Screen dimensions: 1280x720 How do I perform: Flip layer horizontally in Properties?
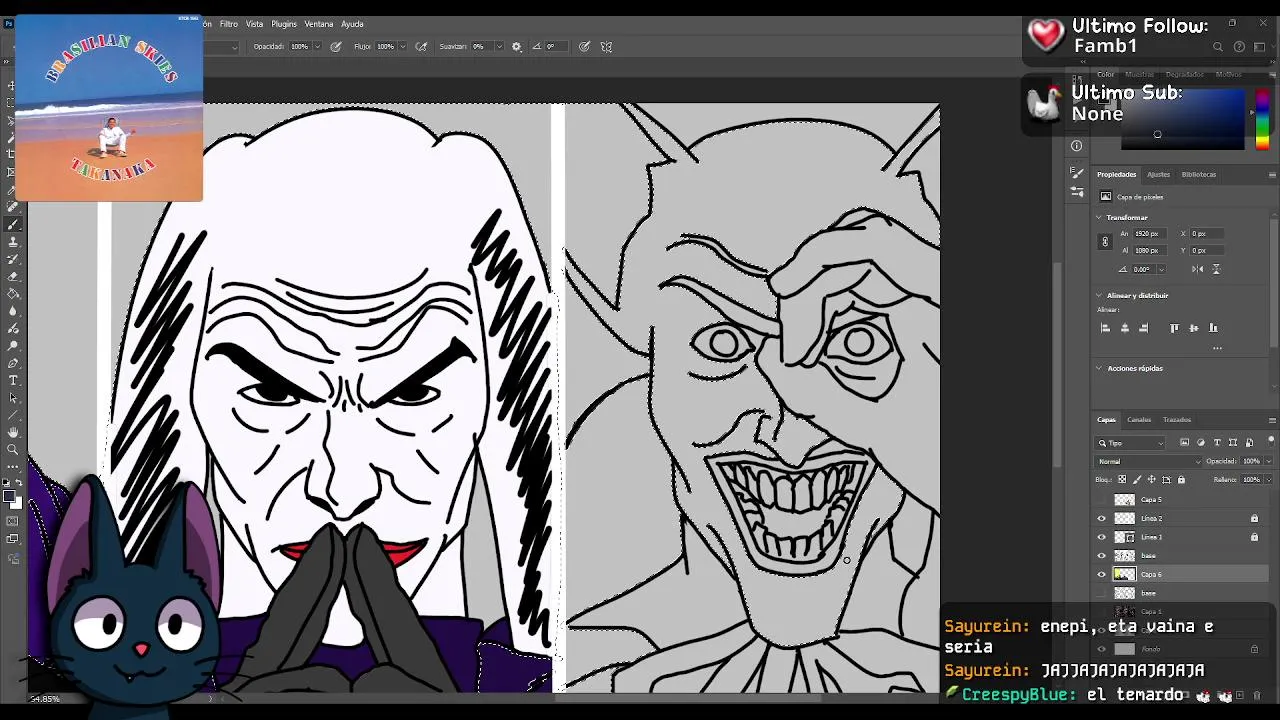coord(1198,269)
